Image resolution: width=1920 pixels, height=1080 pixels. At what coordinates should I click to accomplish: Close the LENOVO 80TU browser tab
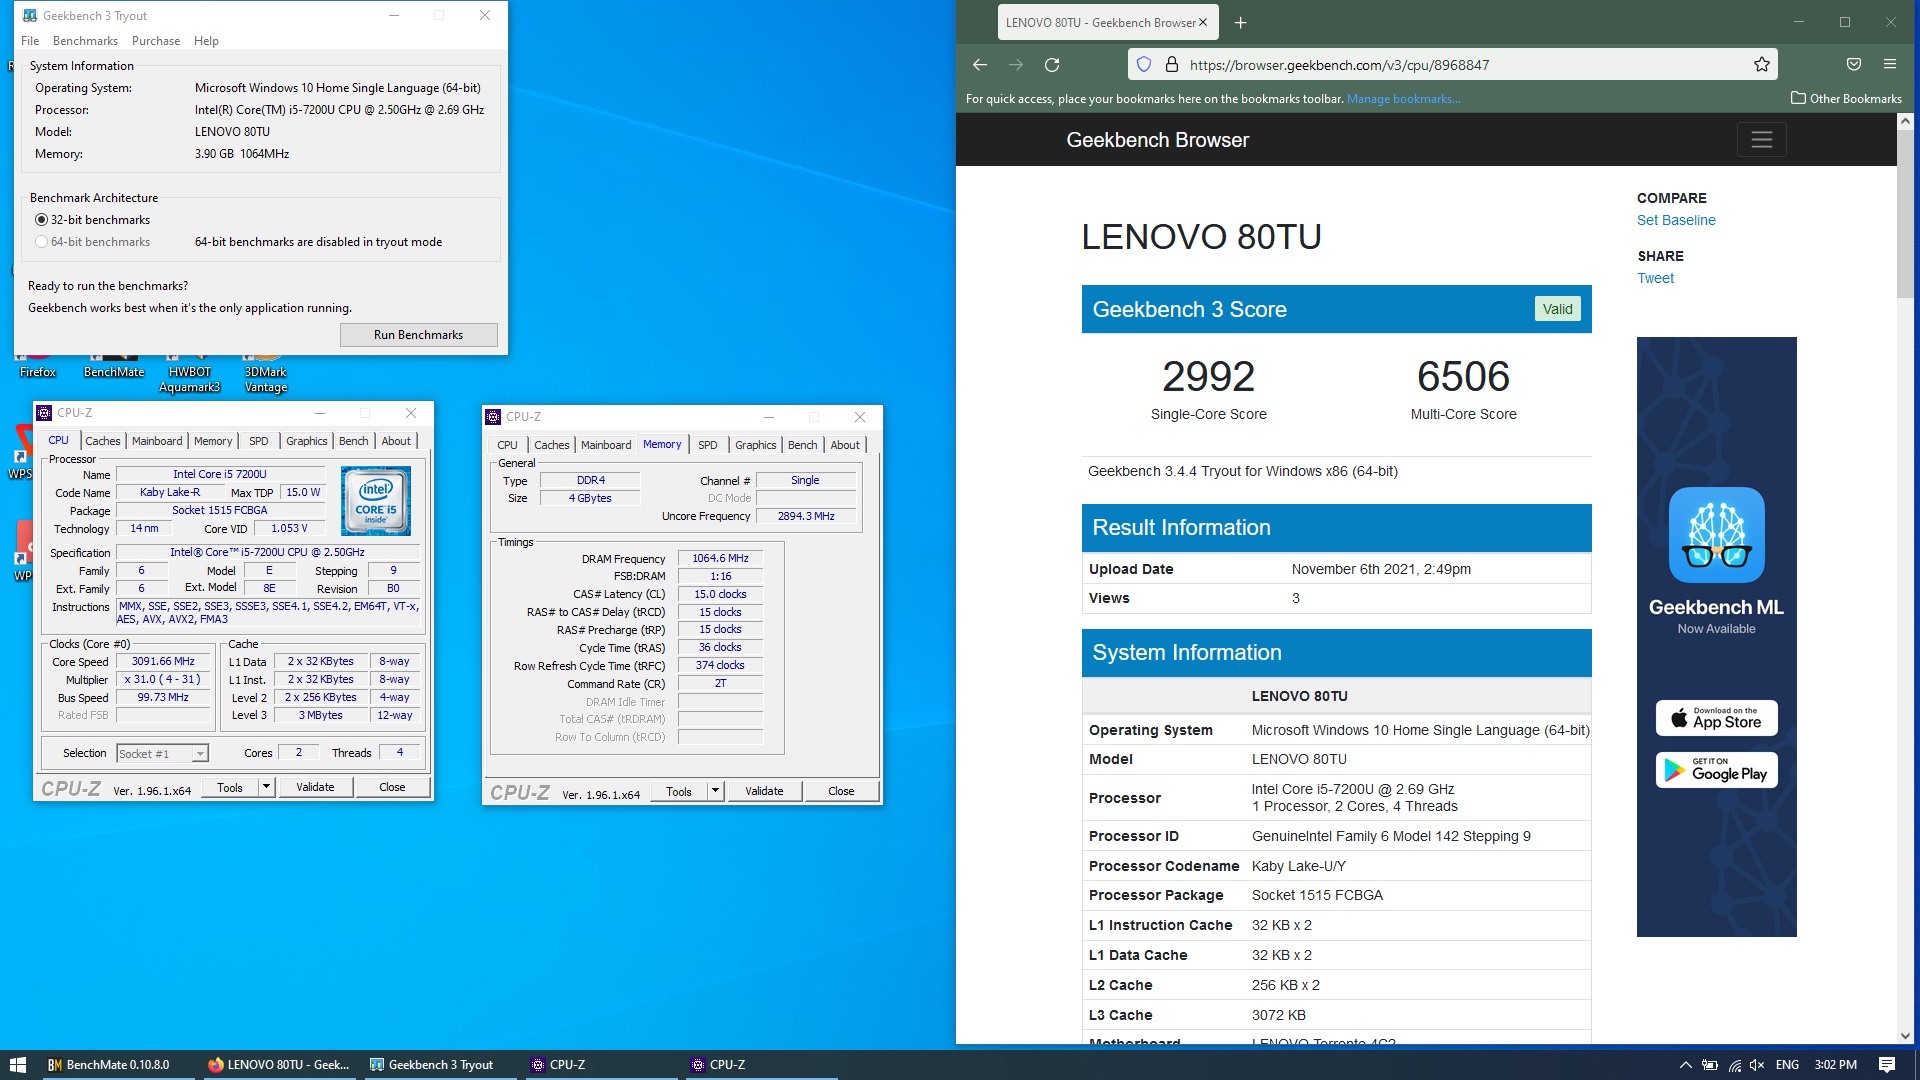pyautogui.click(x=1203, y=22)
